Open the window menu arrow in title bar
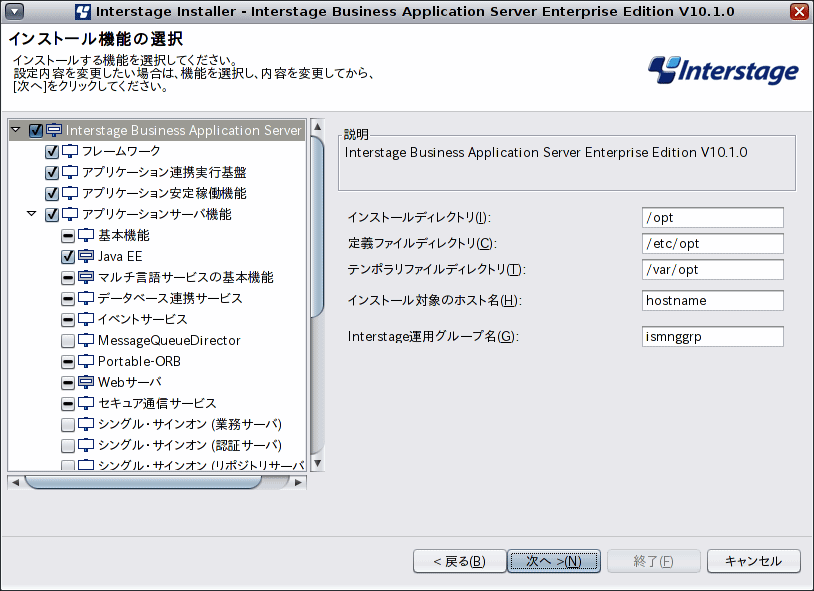Viewport: 814px width, 591px height. point(14,11)
